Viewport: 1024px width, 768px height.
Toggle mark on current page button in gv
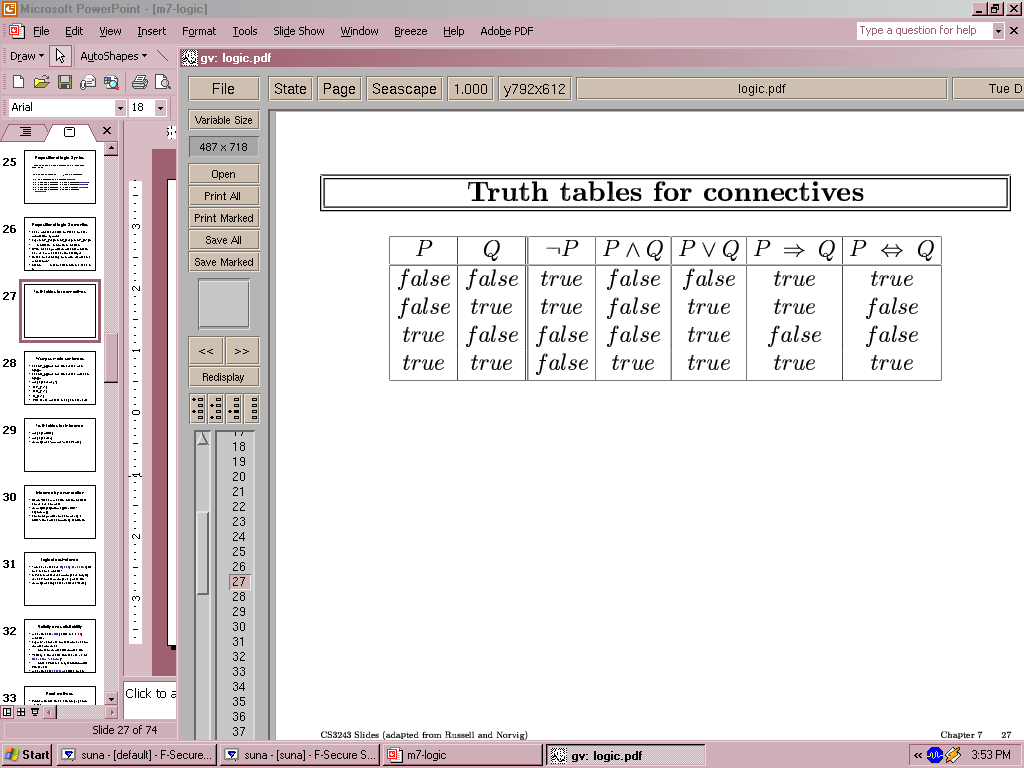pos(233,408)
